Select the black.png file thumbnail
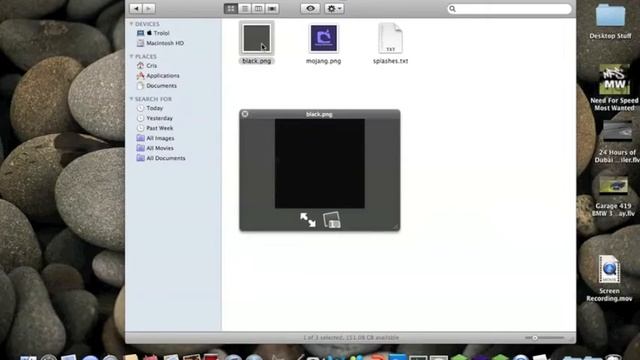Screen dimensions: 640x360 tap(257, 38)
